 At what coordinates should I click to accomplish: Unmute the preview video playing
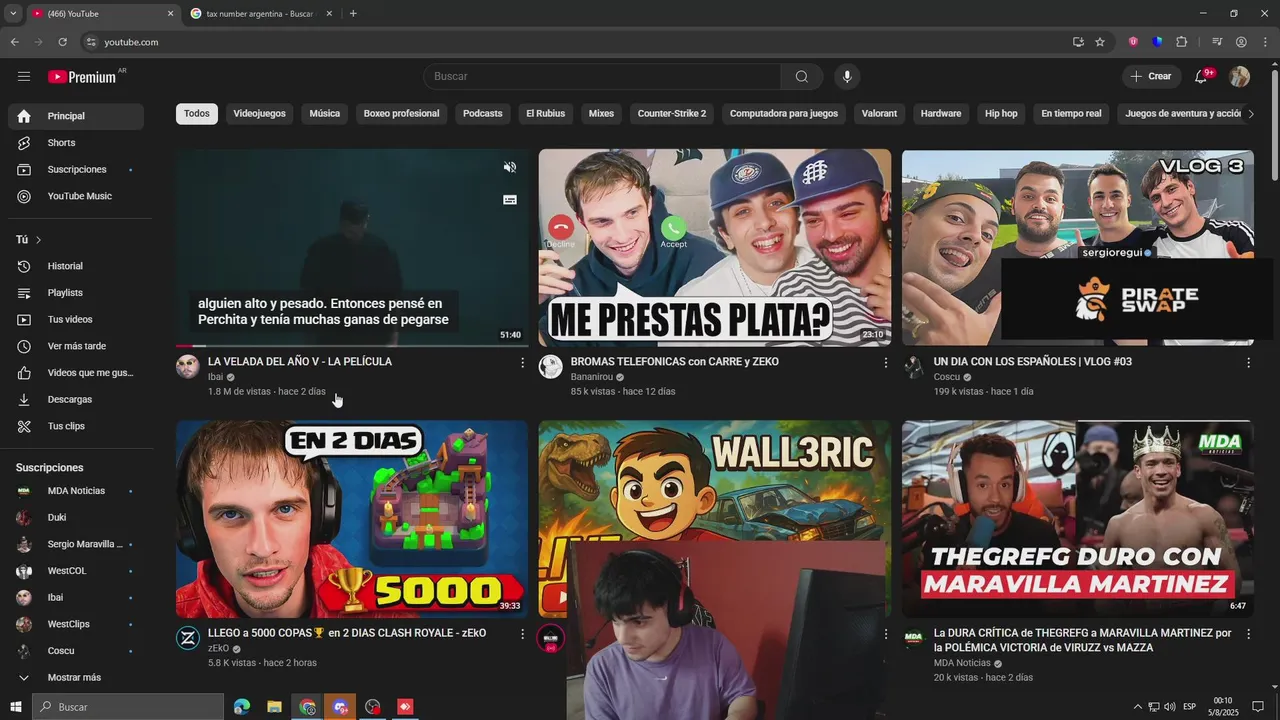tap(510, 167)
